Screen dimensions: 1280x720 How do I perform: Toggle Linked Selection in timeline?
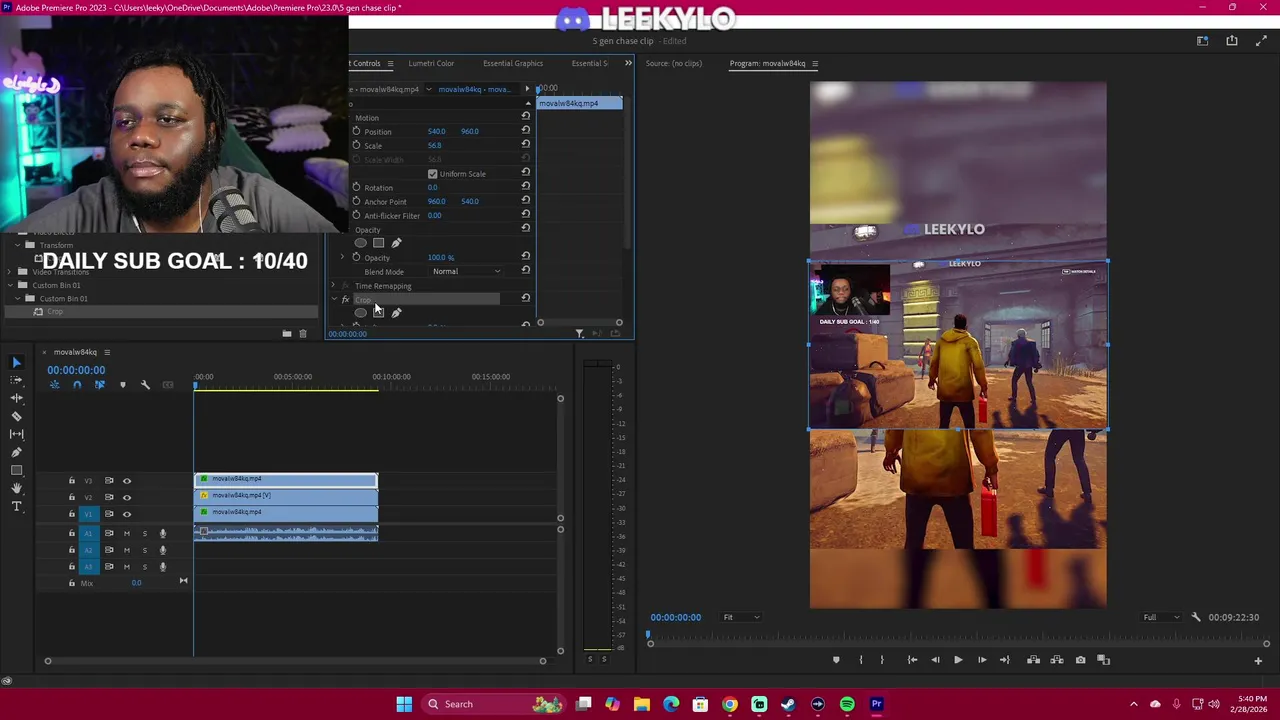click(99, 385)
